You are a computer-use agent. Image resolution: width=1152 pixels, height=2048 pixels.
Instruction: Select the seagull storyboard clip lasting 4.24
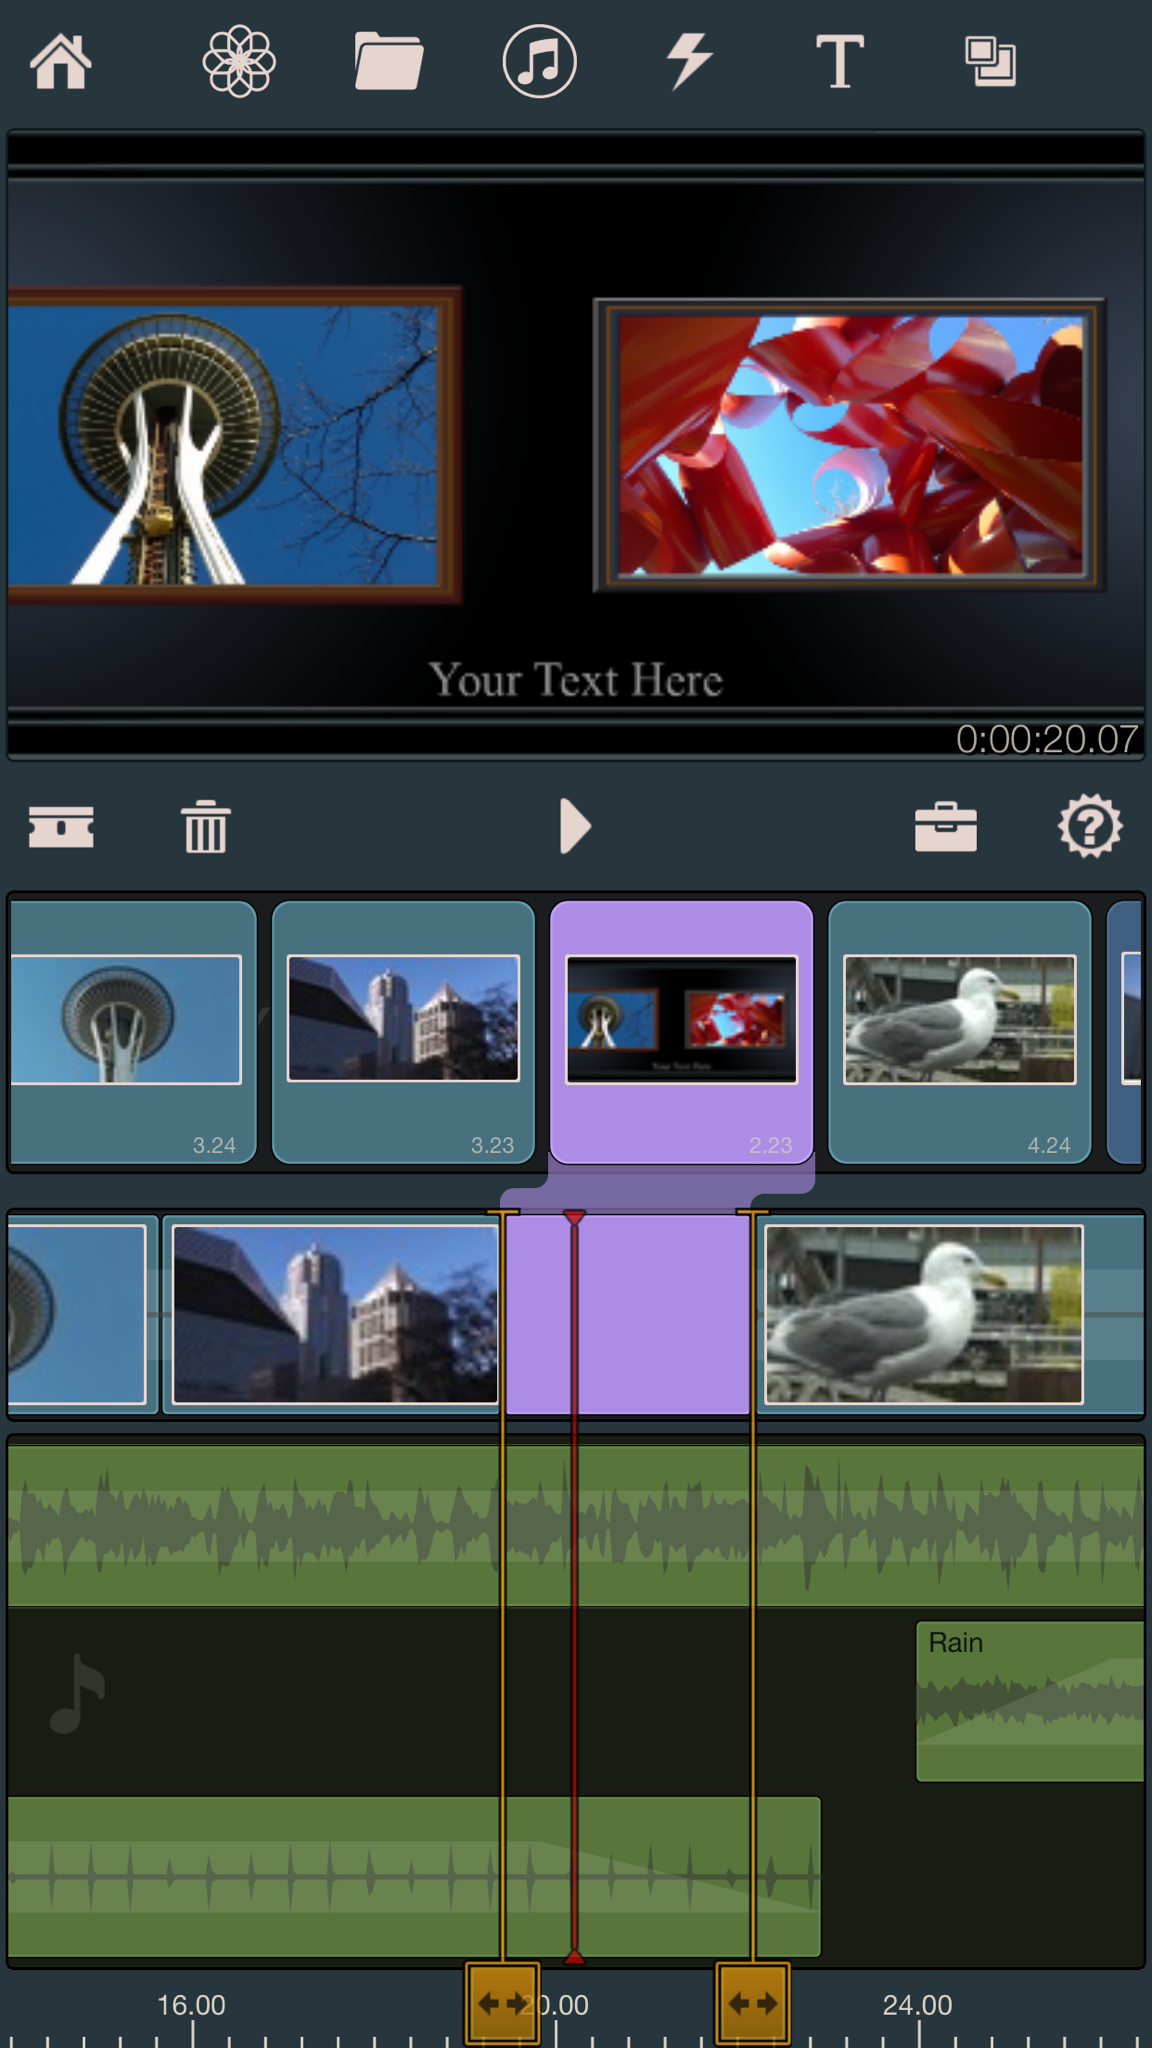tap(959, 1032)
